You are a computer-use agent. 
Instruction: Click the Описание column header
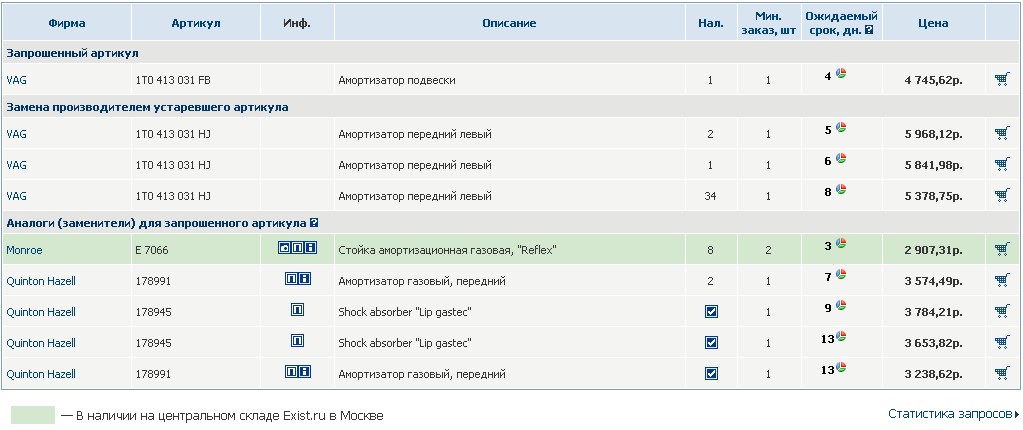pos(509,23)
